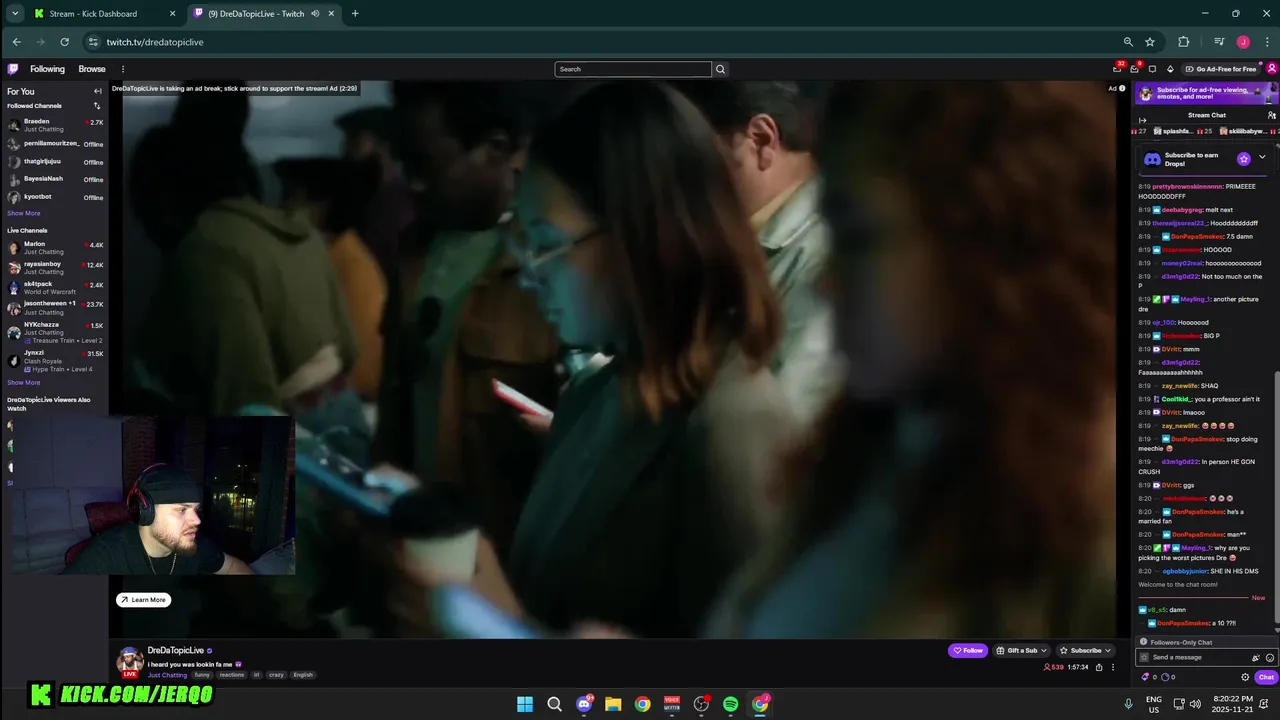Open the Twitch home logo
The image size is (1280, 720).
tap(13, 69)
